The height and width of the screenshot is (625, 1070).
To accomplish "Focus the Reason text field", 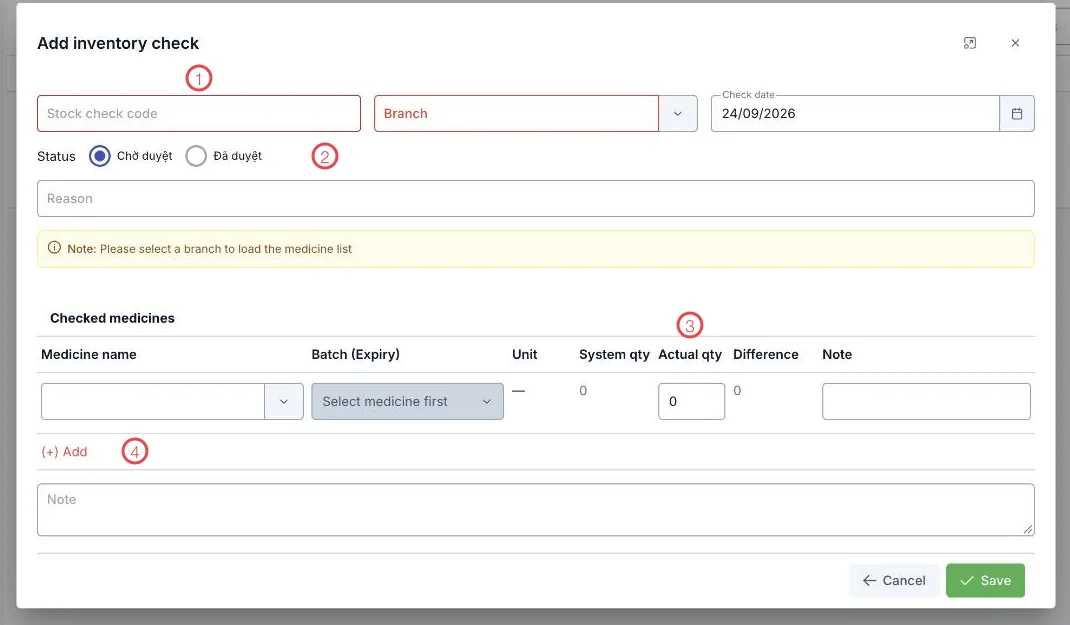I will pos(536,199).
